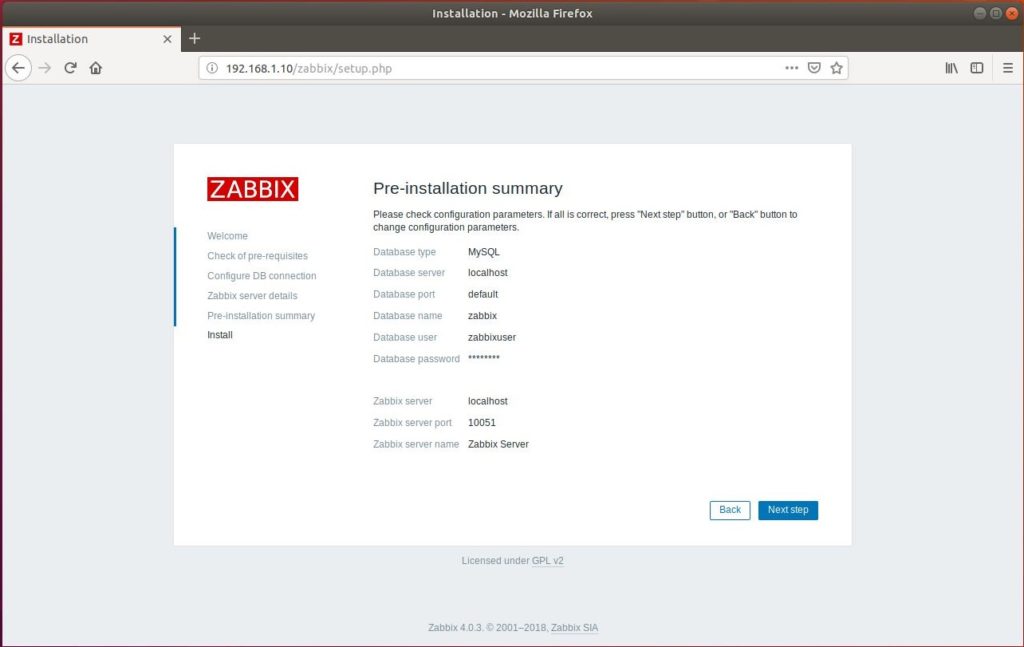Click the MySQL database type value
The image size is (1024, 647).
(483, 252)
